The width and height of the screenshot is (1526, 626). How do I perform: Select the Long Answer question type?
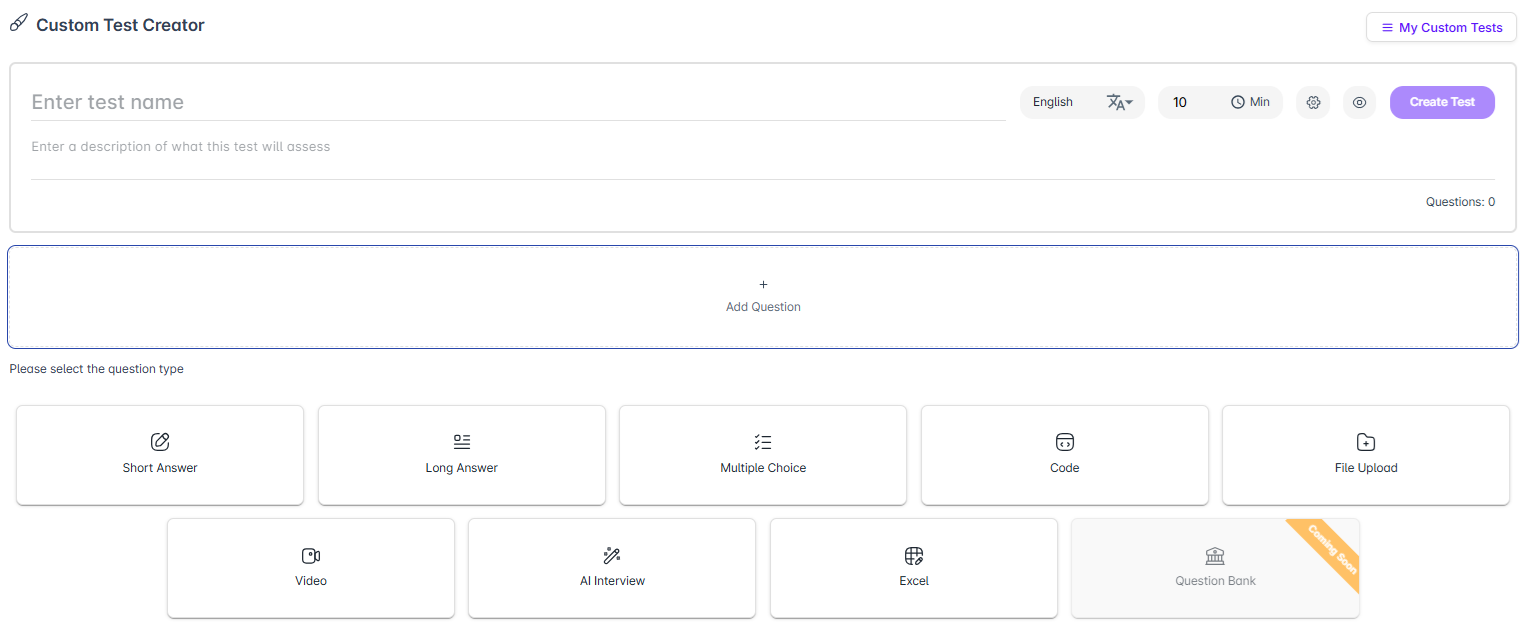[x=461, y=455]
